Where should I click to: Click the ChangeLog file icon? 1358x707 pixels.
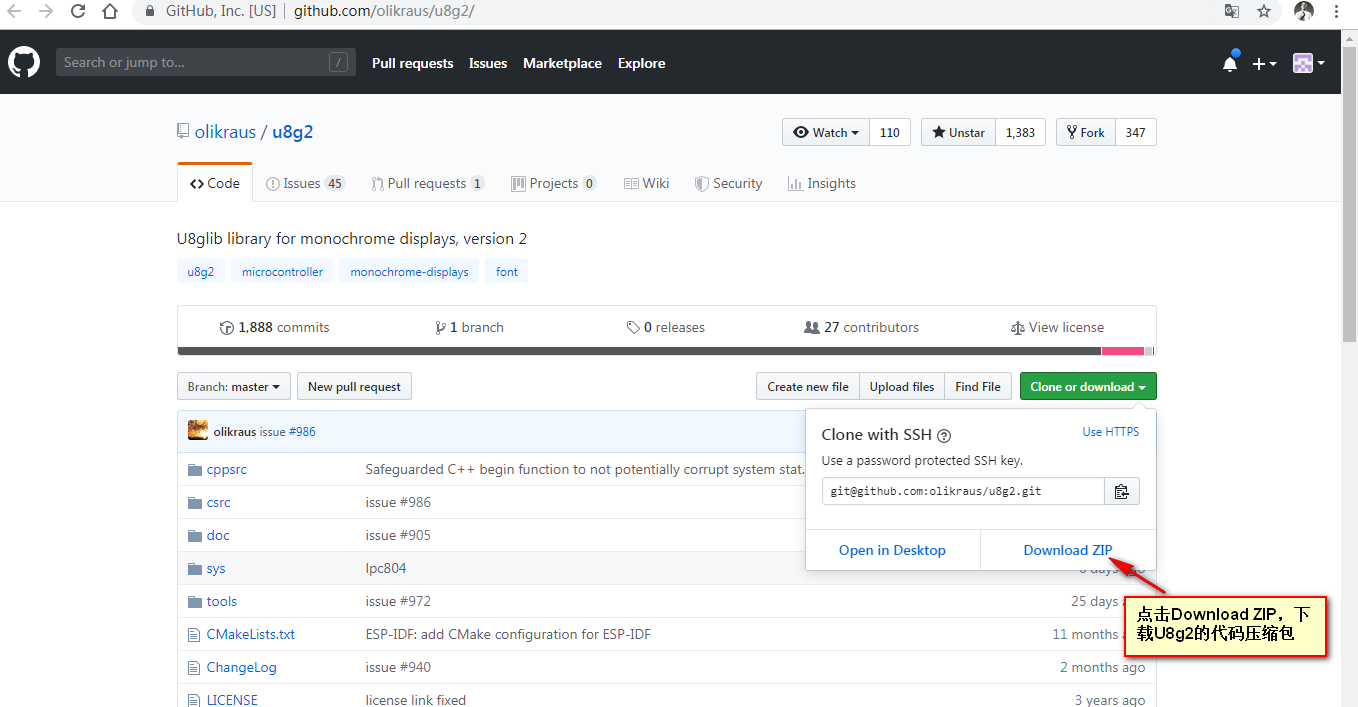point(195,667)
